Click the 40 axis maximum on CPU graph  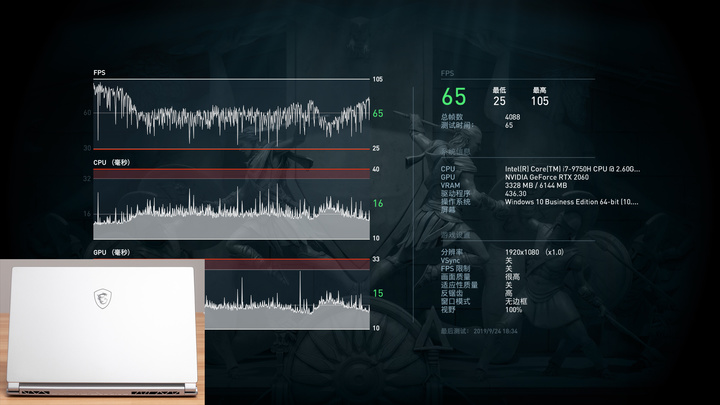(376, 169)
